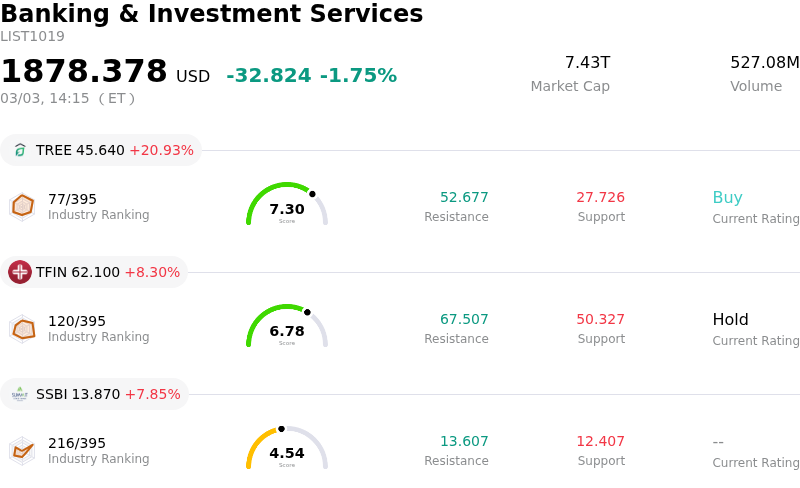Image resolution: width=800 pixels, height=488 pixels.
Task: Open the TREE 45.640 stock tag
Action: [101, 150]
